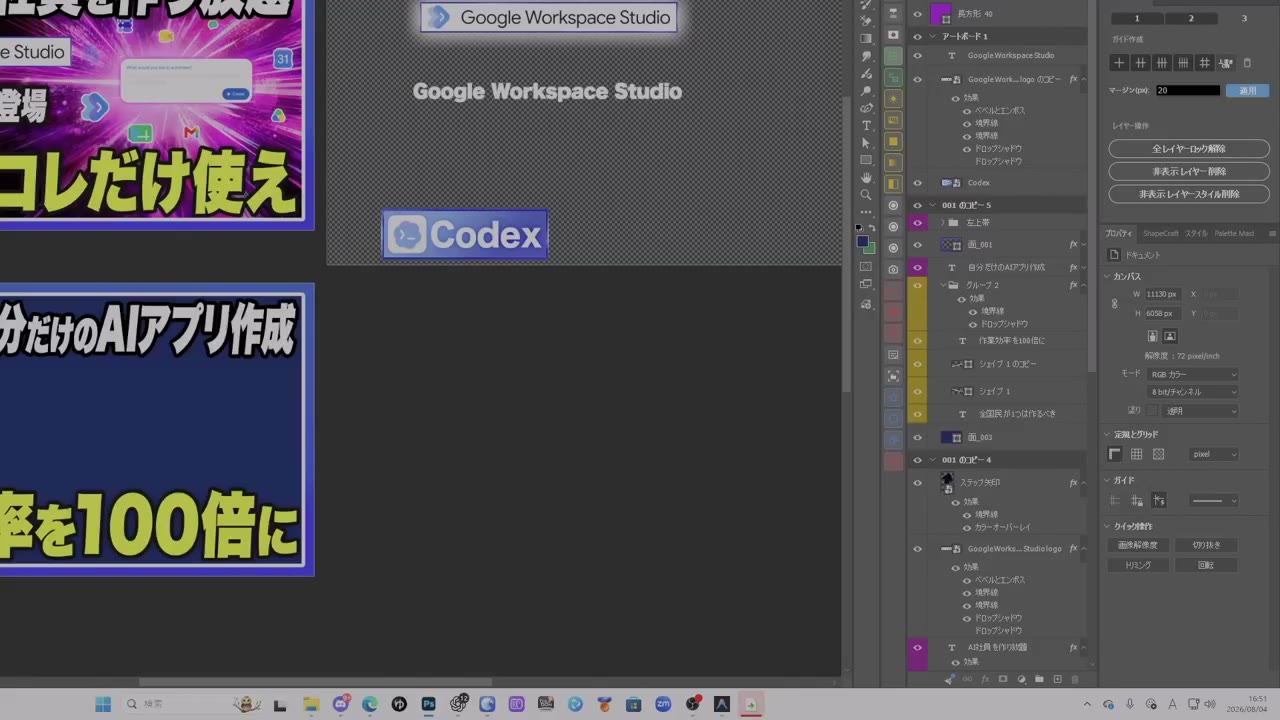Open the 塗り 透明 dropdown

pos(1201,411)
